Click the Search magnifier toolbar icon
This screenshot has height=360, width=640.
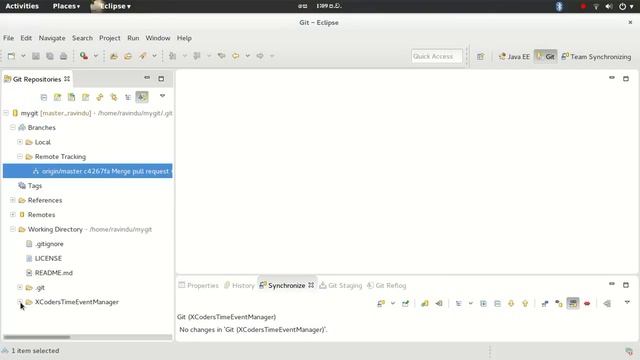click(84, 56)
